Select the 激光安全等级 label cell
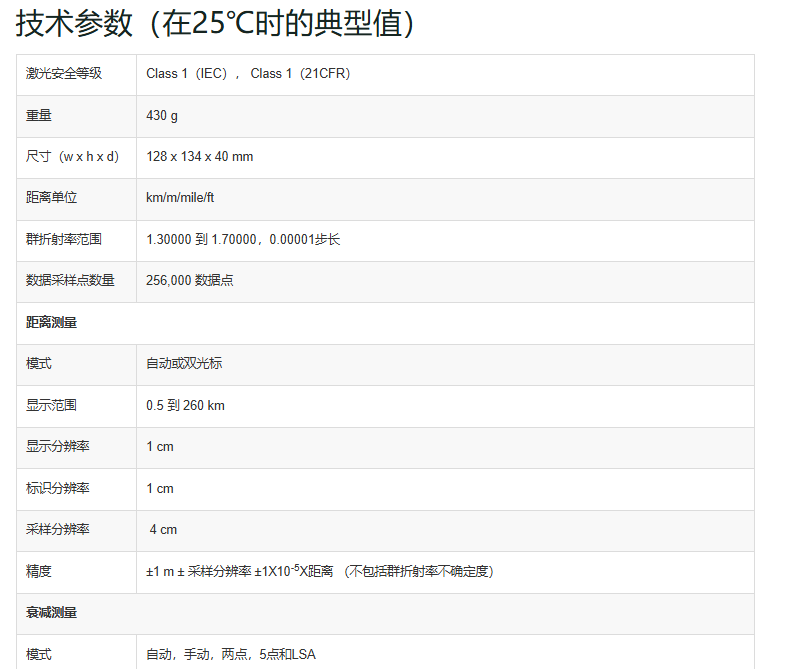The height and width of the screenshot is (669, 793). pos(76,75)
